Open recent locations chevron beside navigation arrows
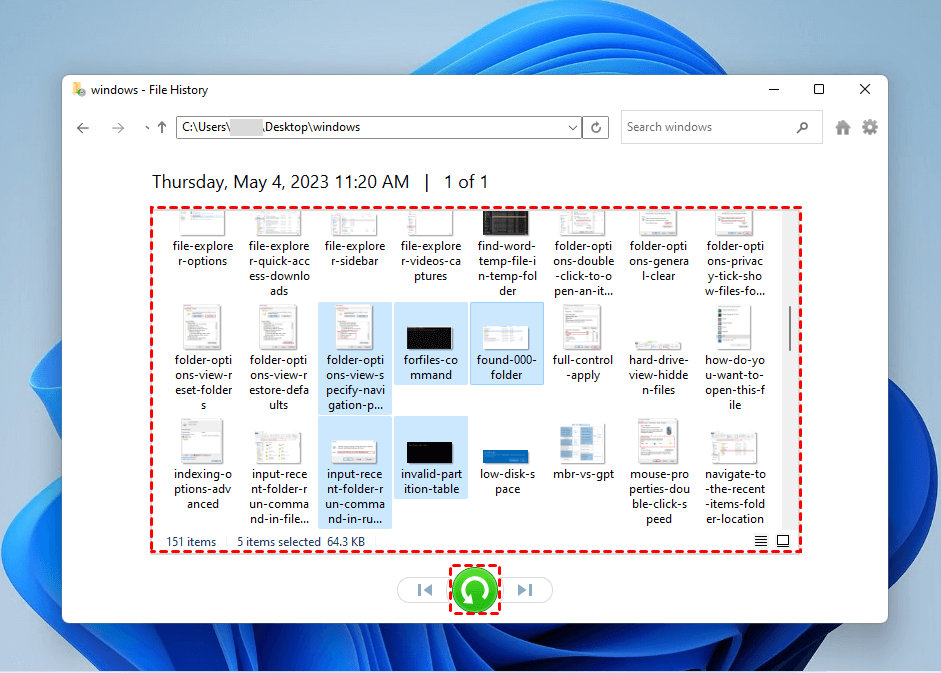The width and height of the screenshot is (941, 673). 147,128
